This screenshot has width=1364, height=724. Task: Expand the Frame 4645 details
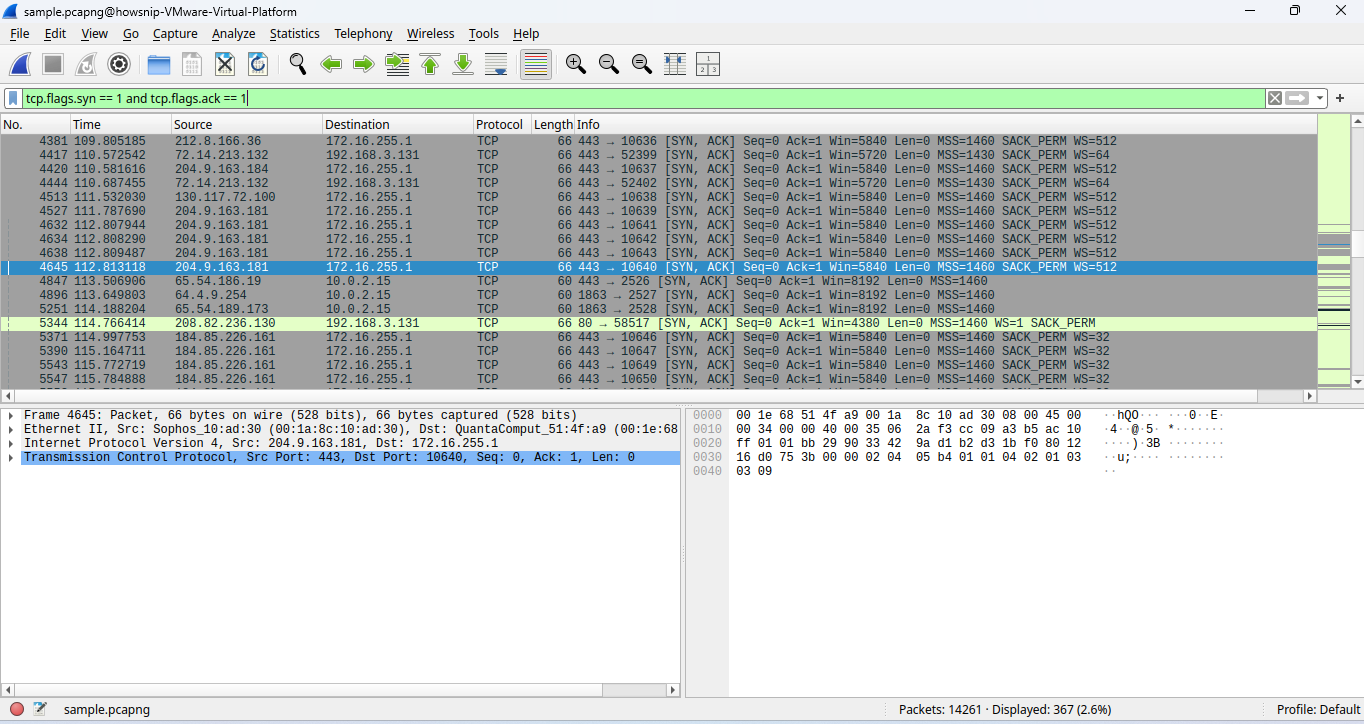click(10, 415)
